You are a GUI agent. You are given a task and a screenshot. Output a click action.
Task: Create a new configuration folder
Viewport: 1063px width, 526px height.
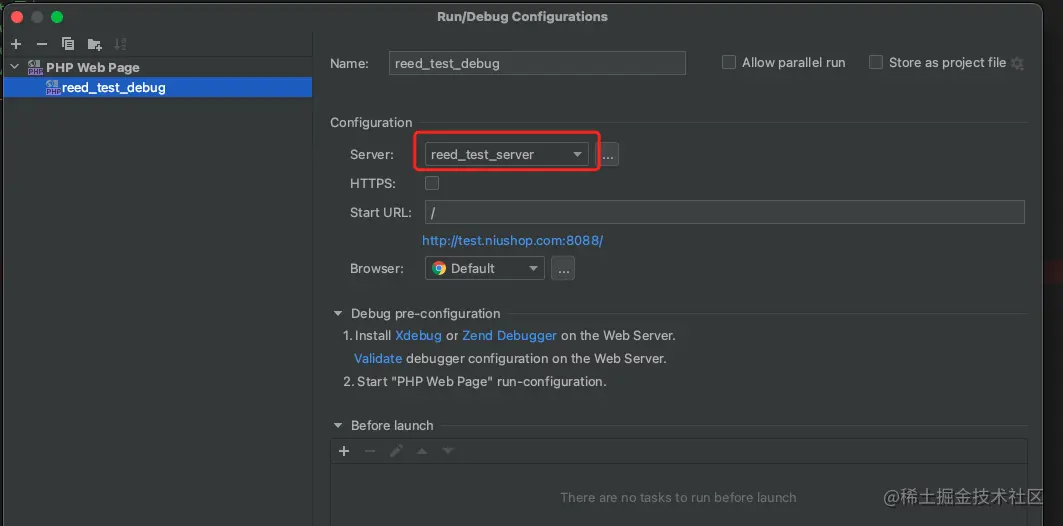coord(94,44)
